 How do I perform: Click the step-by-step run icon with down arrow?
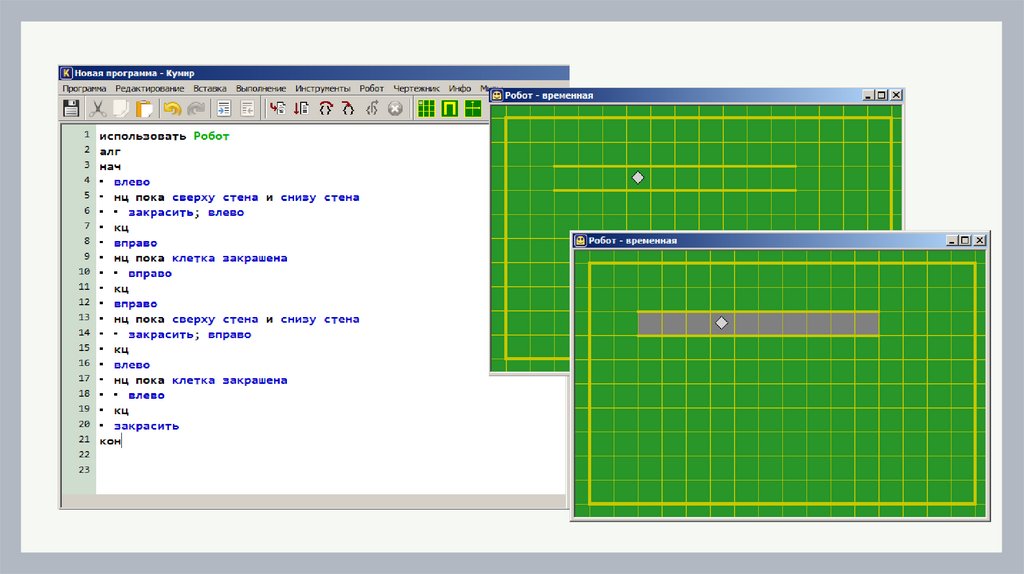click(301, 108)
